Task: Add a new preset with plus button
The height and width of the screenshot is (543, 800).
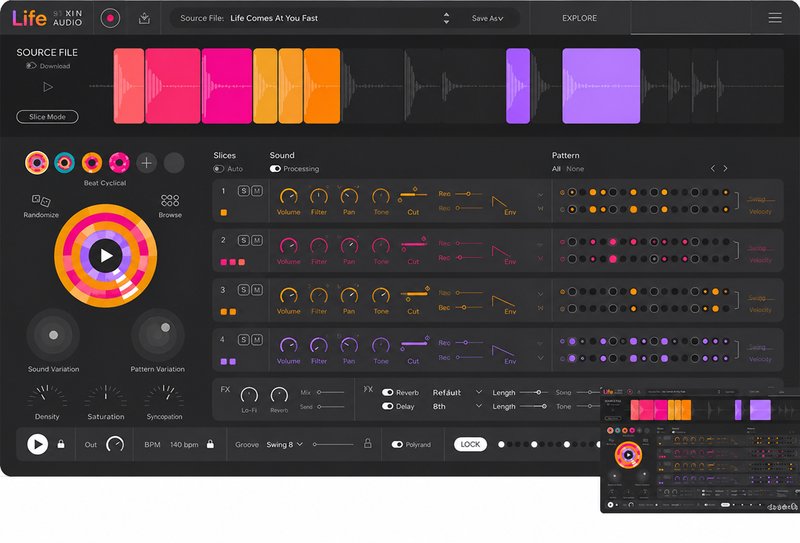Action: point(146,163)
